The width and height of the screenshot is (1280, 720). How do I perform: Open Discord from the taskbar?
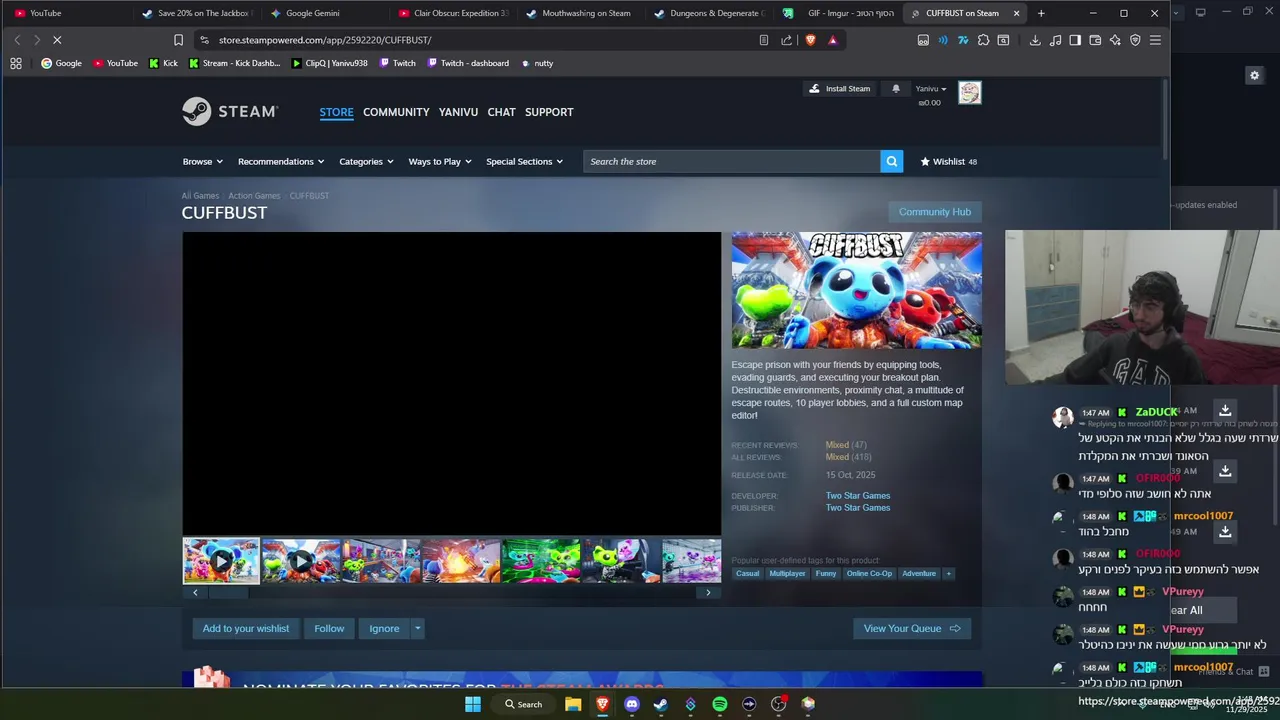[631, 704]
